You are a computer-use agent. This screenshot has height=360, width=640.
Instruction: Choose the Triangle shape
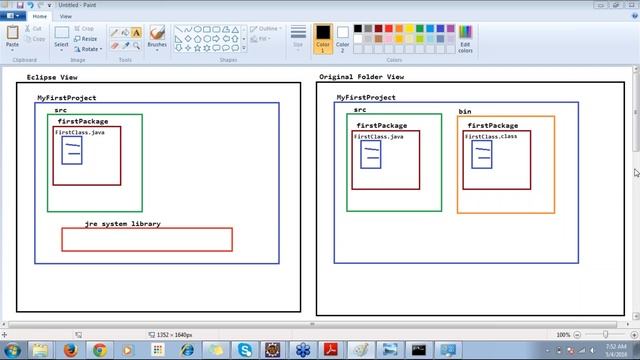235,30
